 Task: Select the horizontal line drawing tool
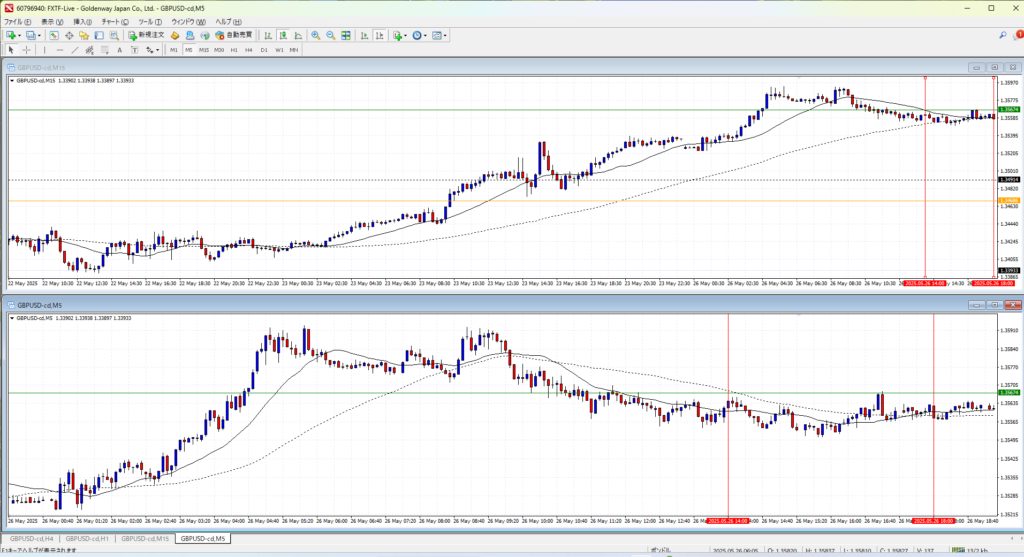tap(61, 50)
